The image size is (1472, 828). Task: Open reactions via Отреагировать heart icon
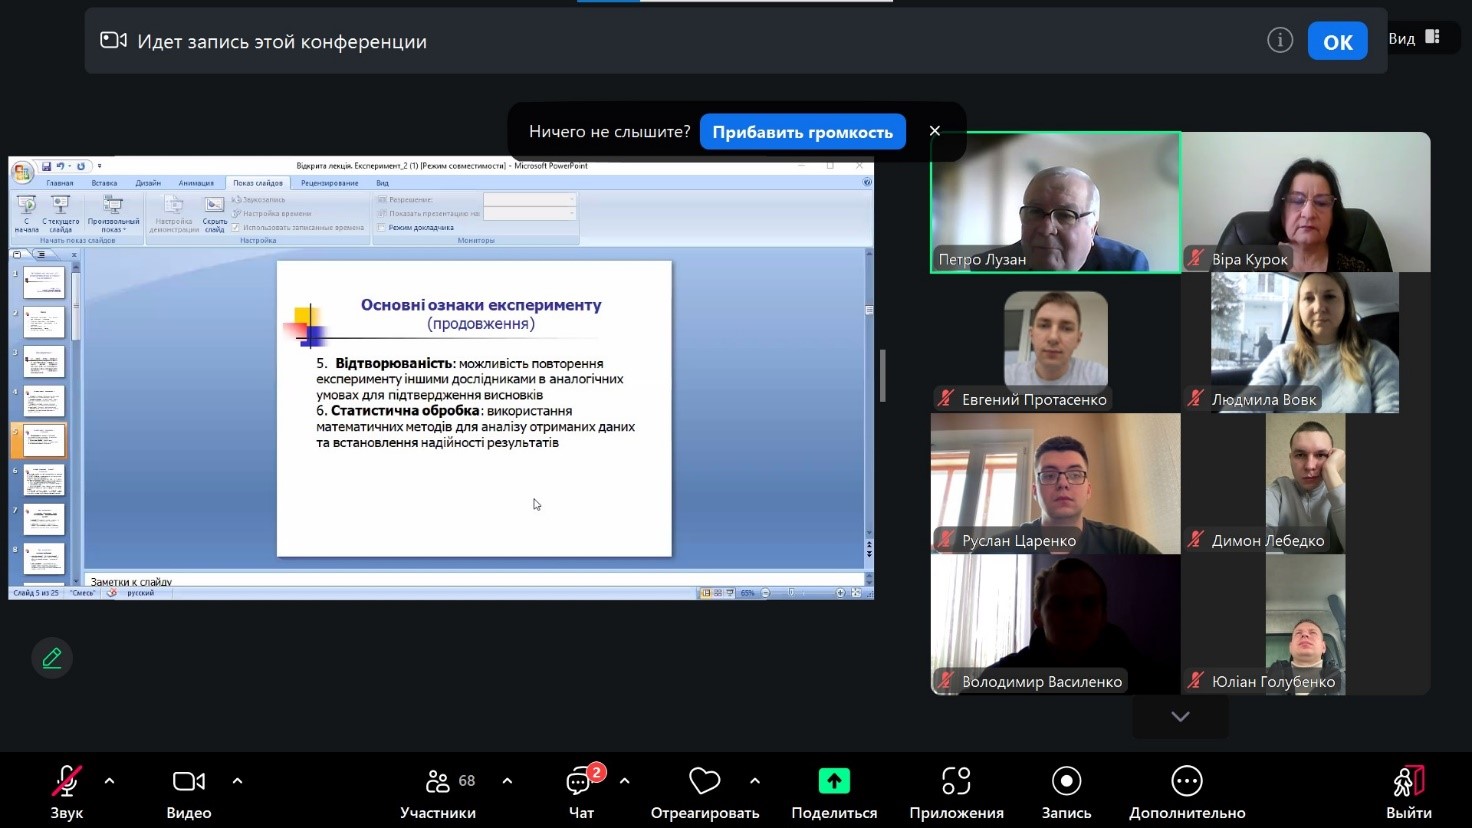(704, 782)
